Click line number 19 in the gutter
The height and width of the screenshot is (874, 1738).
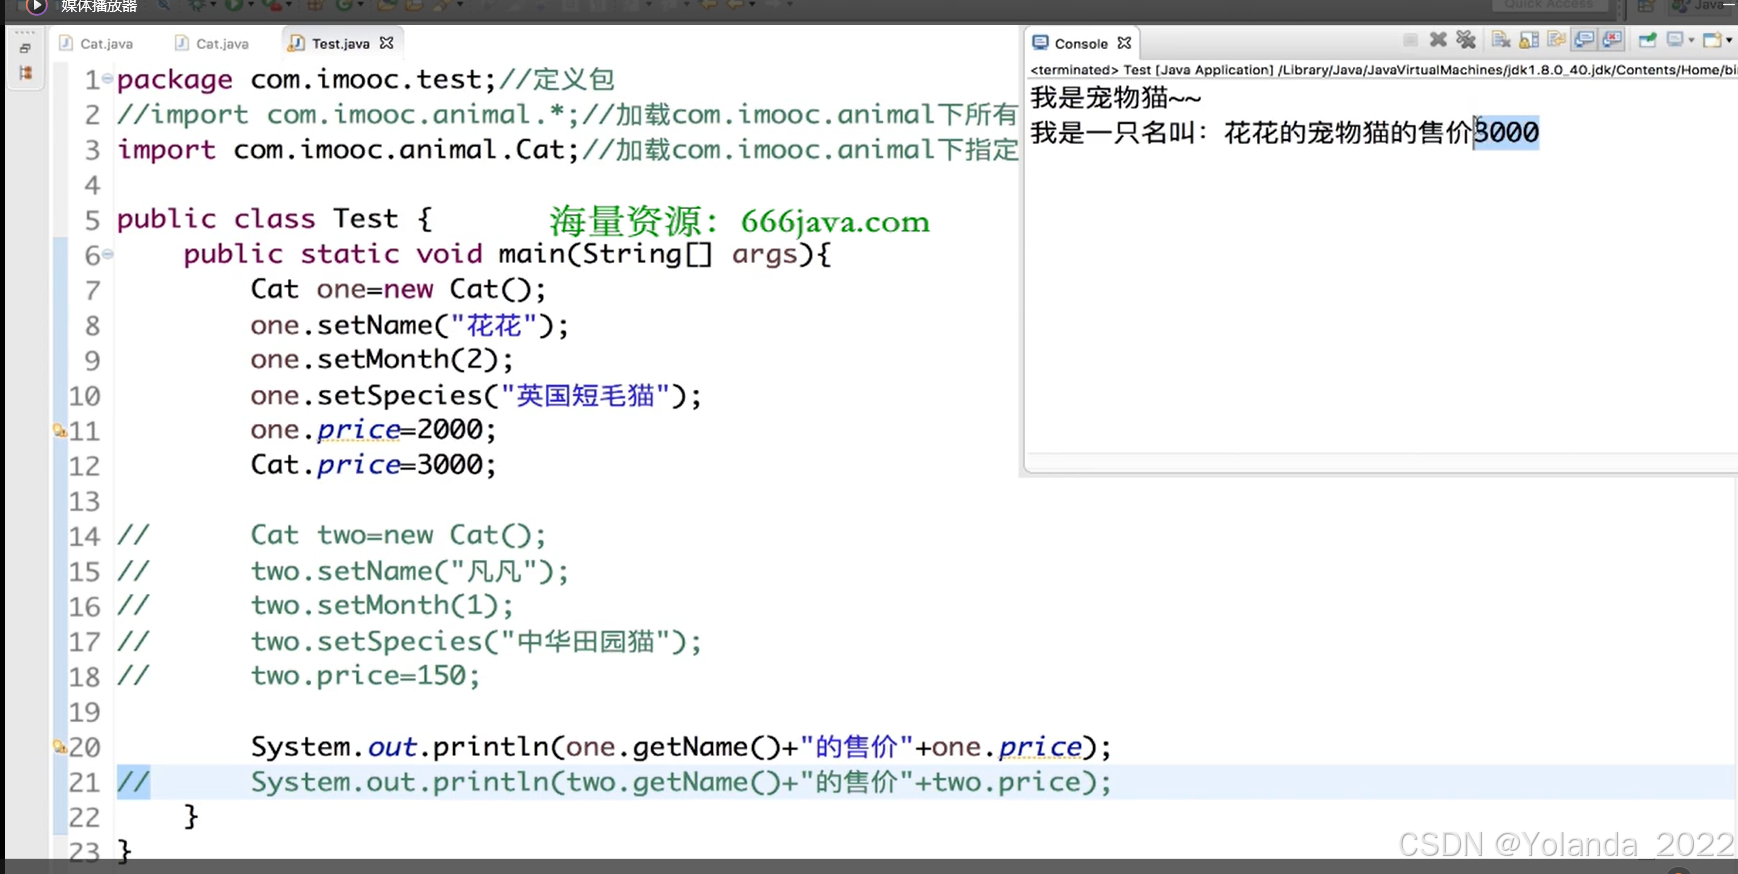tap(85, 712)
